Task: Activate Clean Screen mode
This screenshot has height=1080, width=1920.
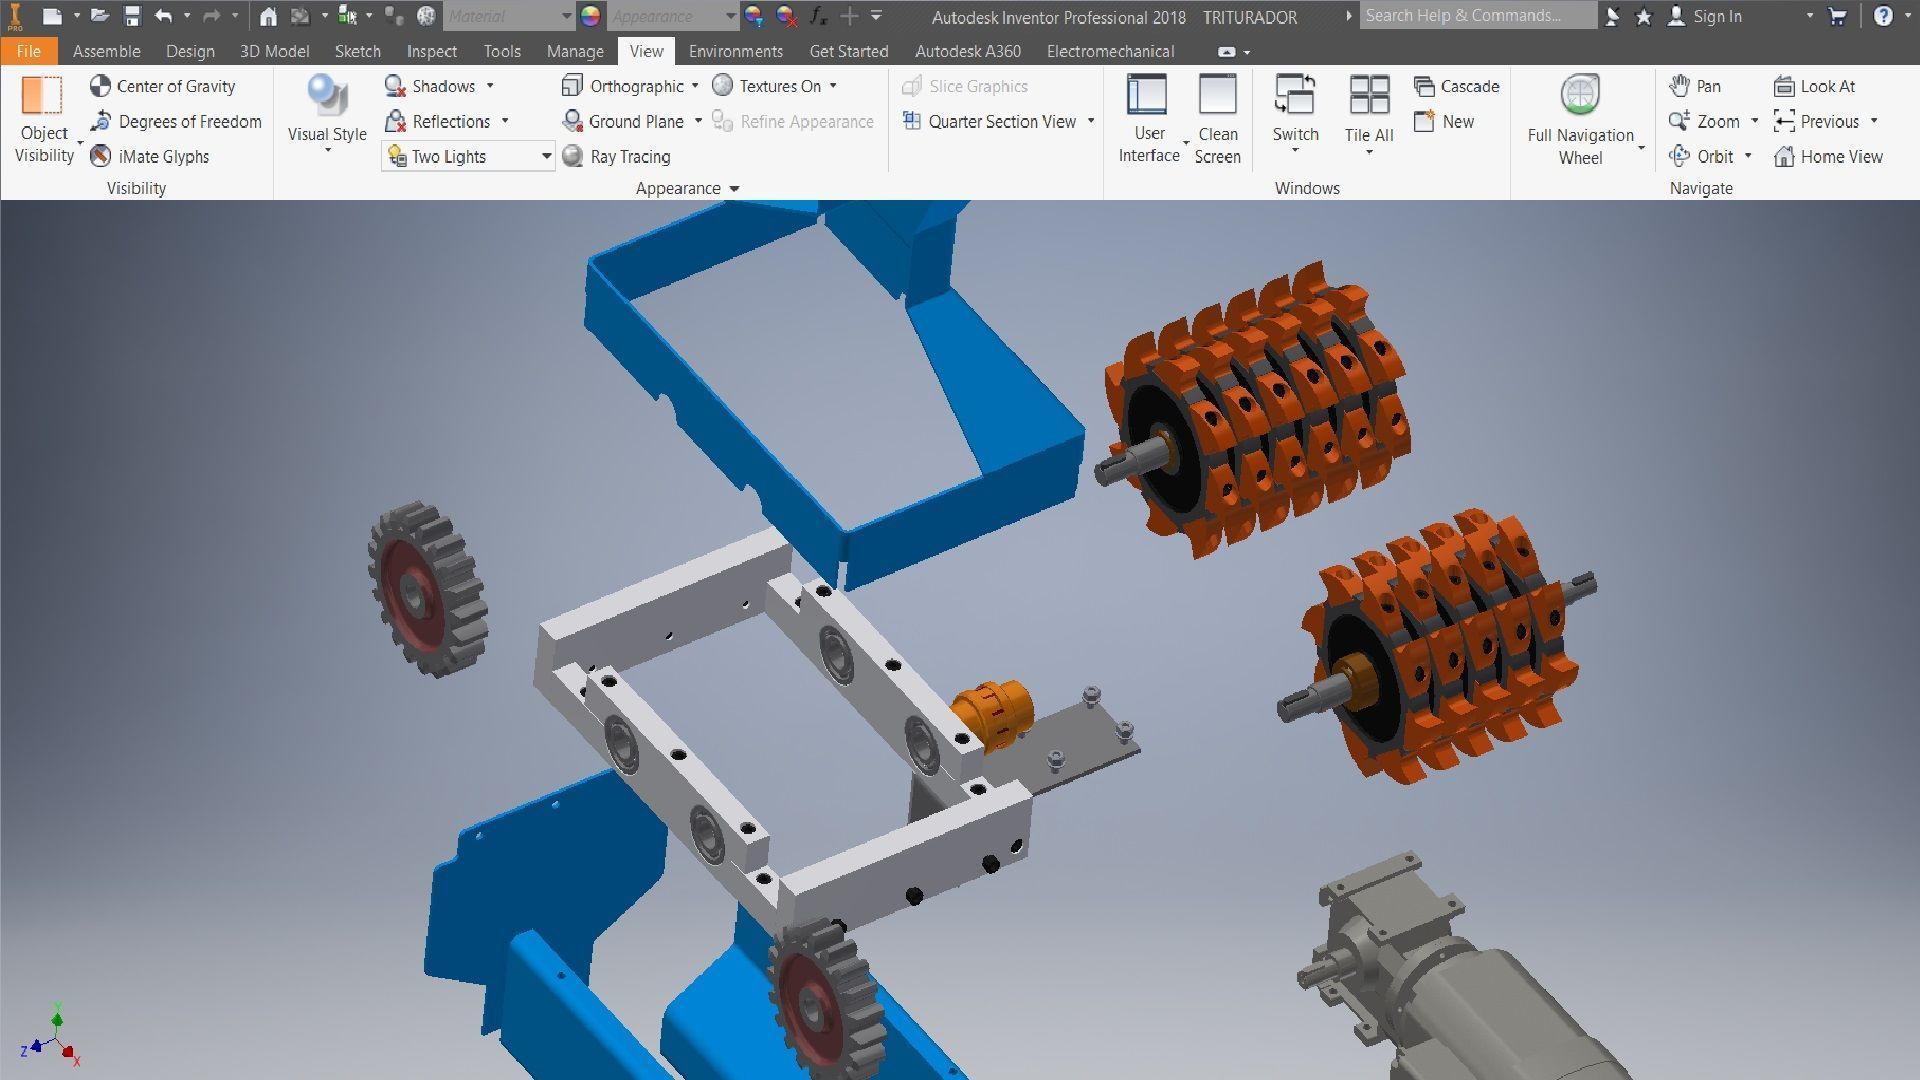Action: 1218,118
